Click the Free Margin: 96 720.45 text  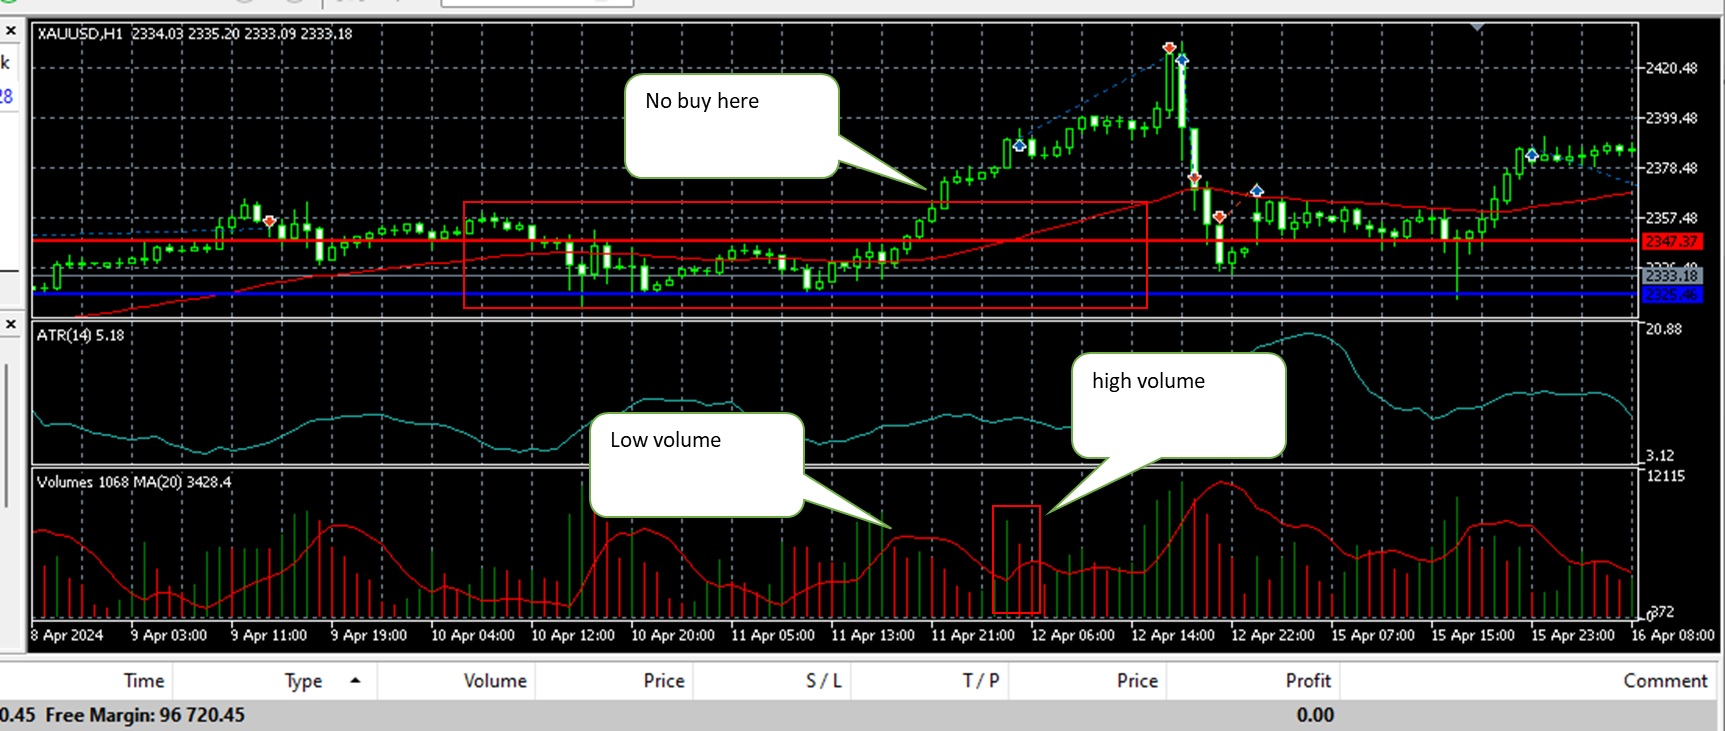pyautogui.click(x=145, y=715)
